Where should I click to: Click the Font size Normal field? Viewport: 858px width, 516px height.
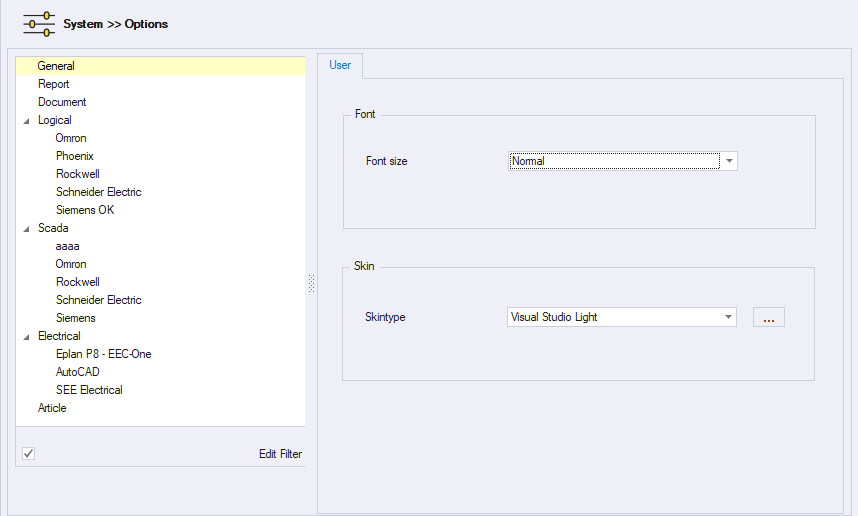click(x=614, y=161)
